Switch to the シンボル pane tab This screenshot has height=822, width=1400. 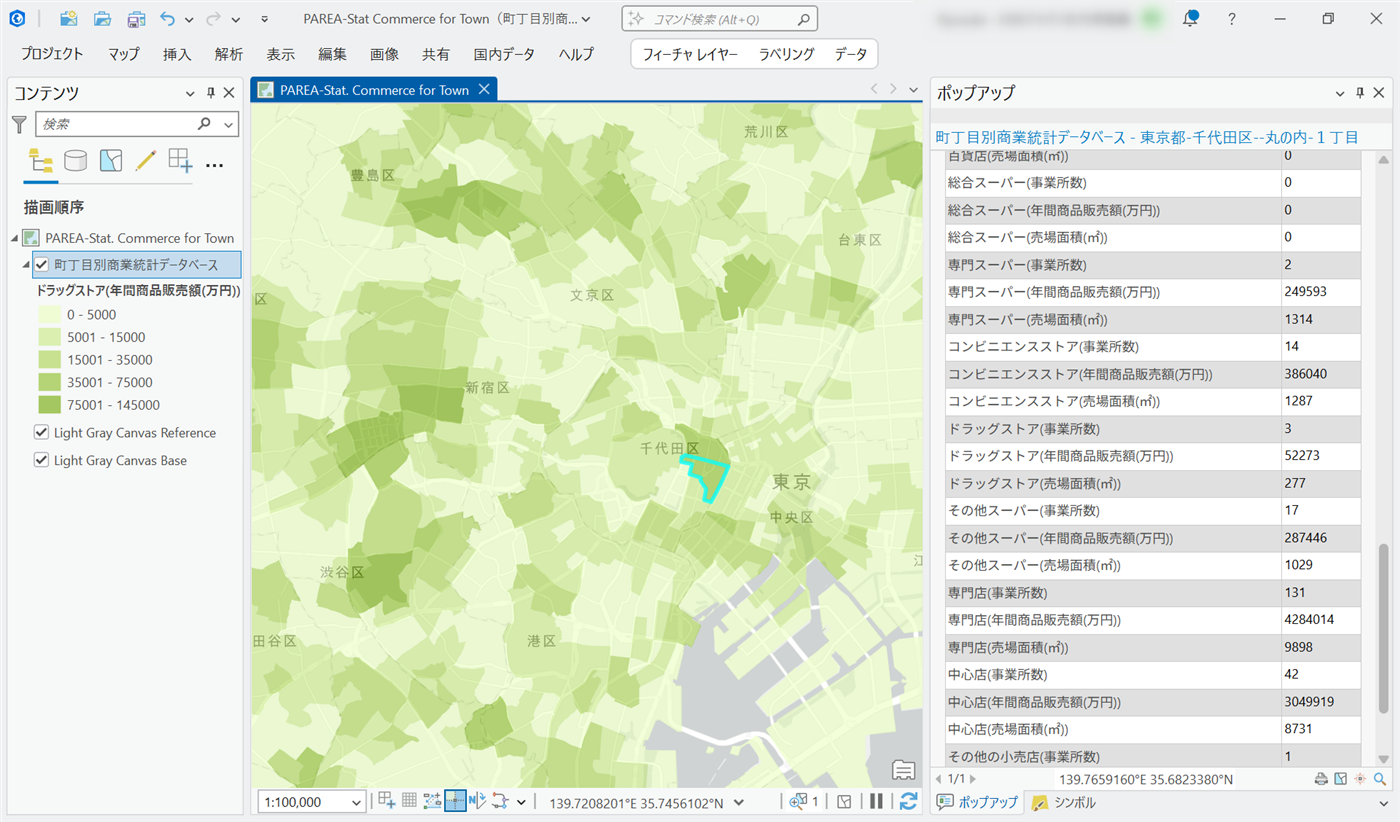point(1064,802)
